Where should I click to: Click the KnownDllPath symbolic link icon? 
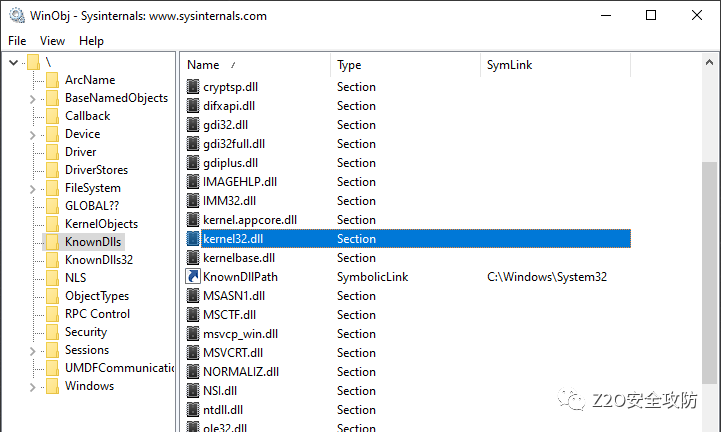coord(194,277)
